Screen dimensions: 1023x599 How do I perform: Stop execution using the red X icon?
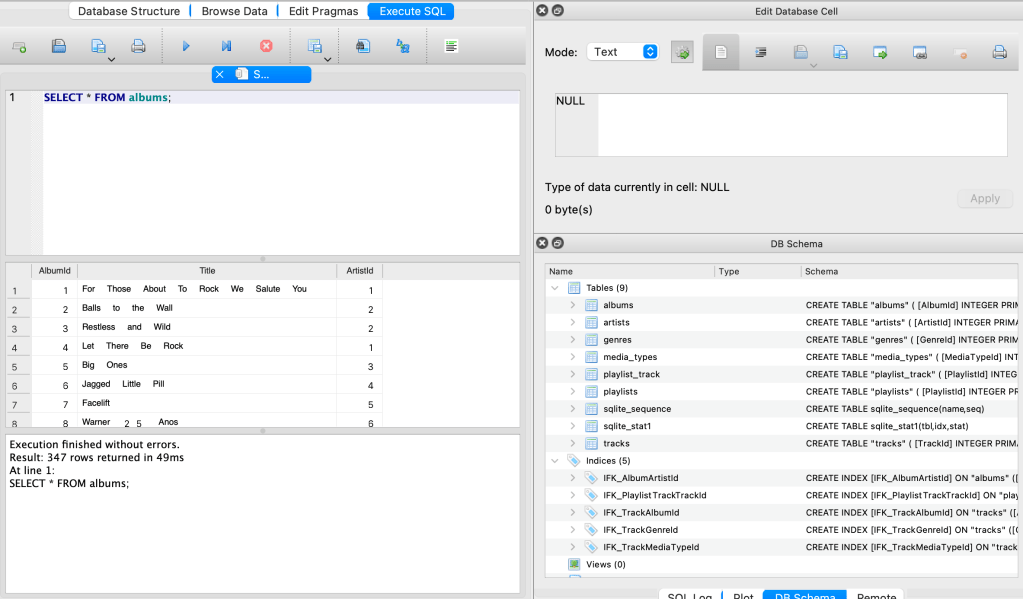tap(266, 46)
